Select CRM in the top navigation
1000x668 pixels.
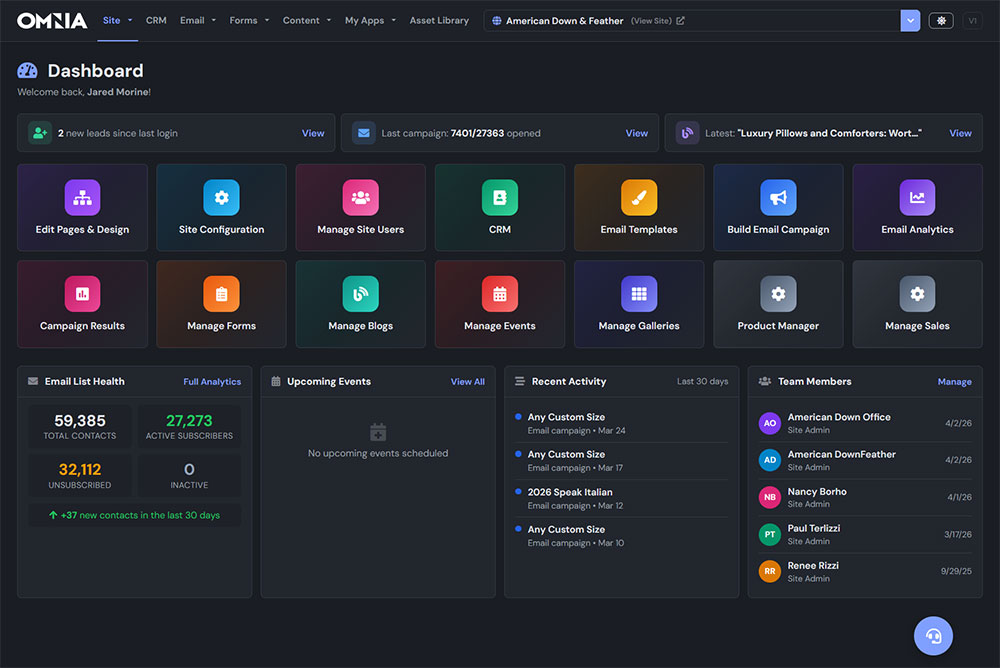click(x=155, y=19)
